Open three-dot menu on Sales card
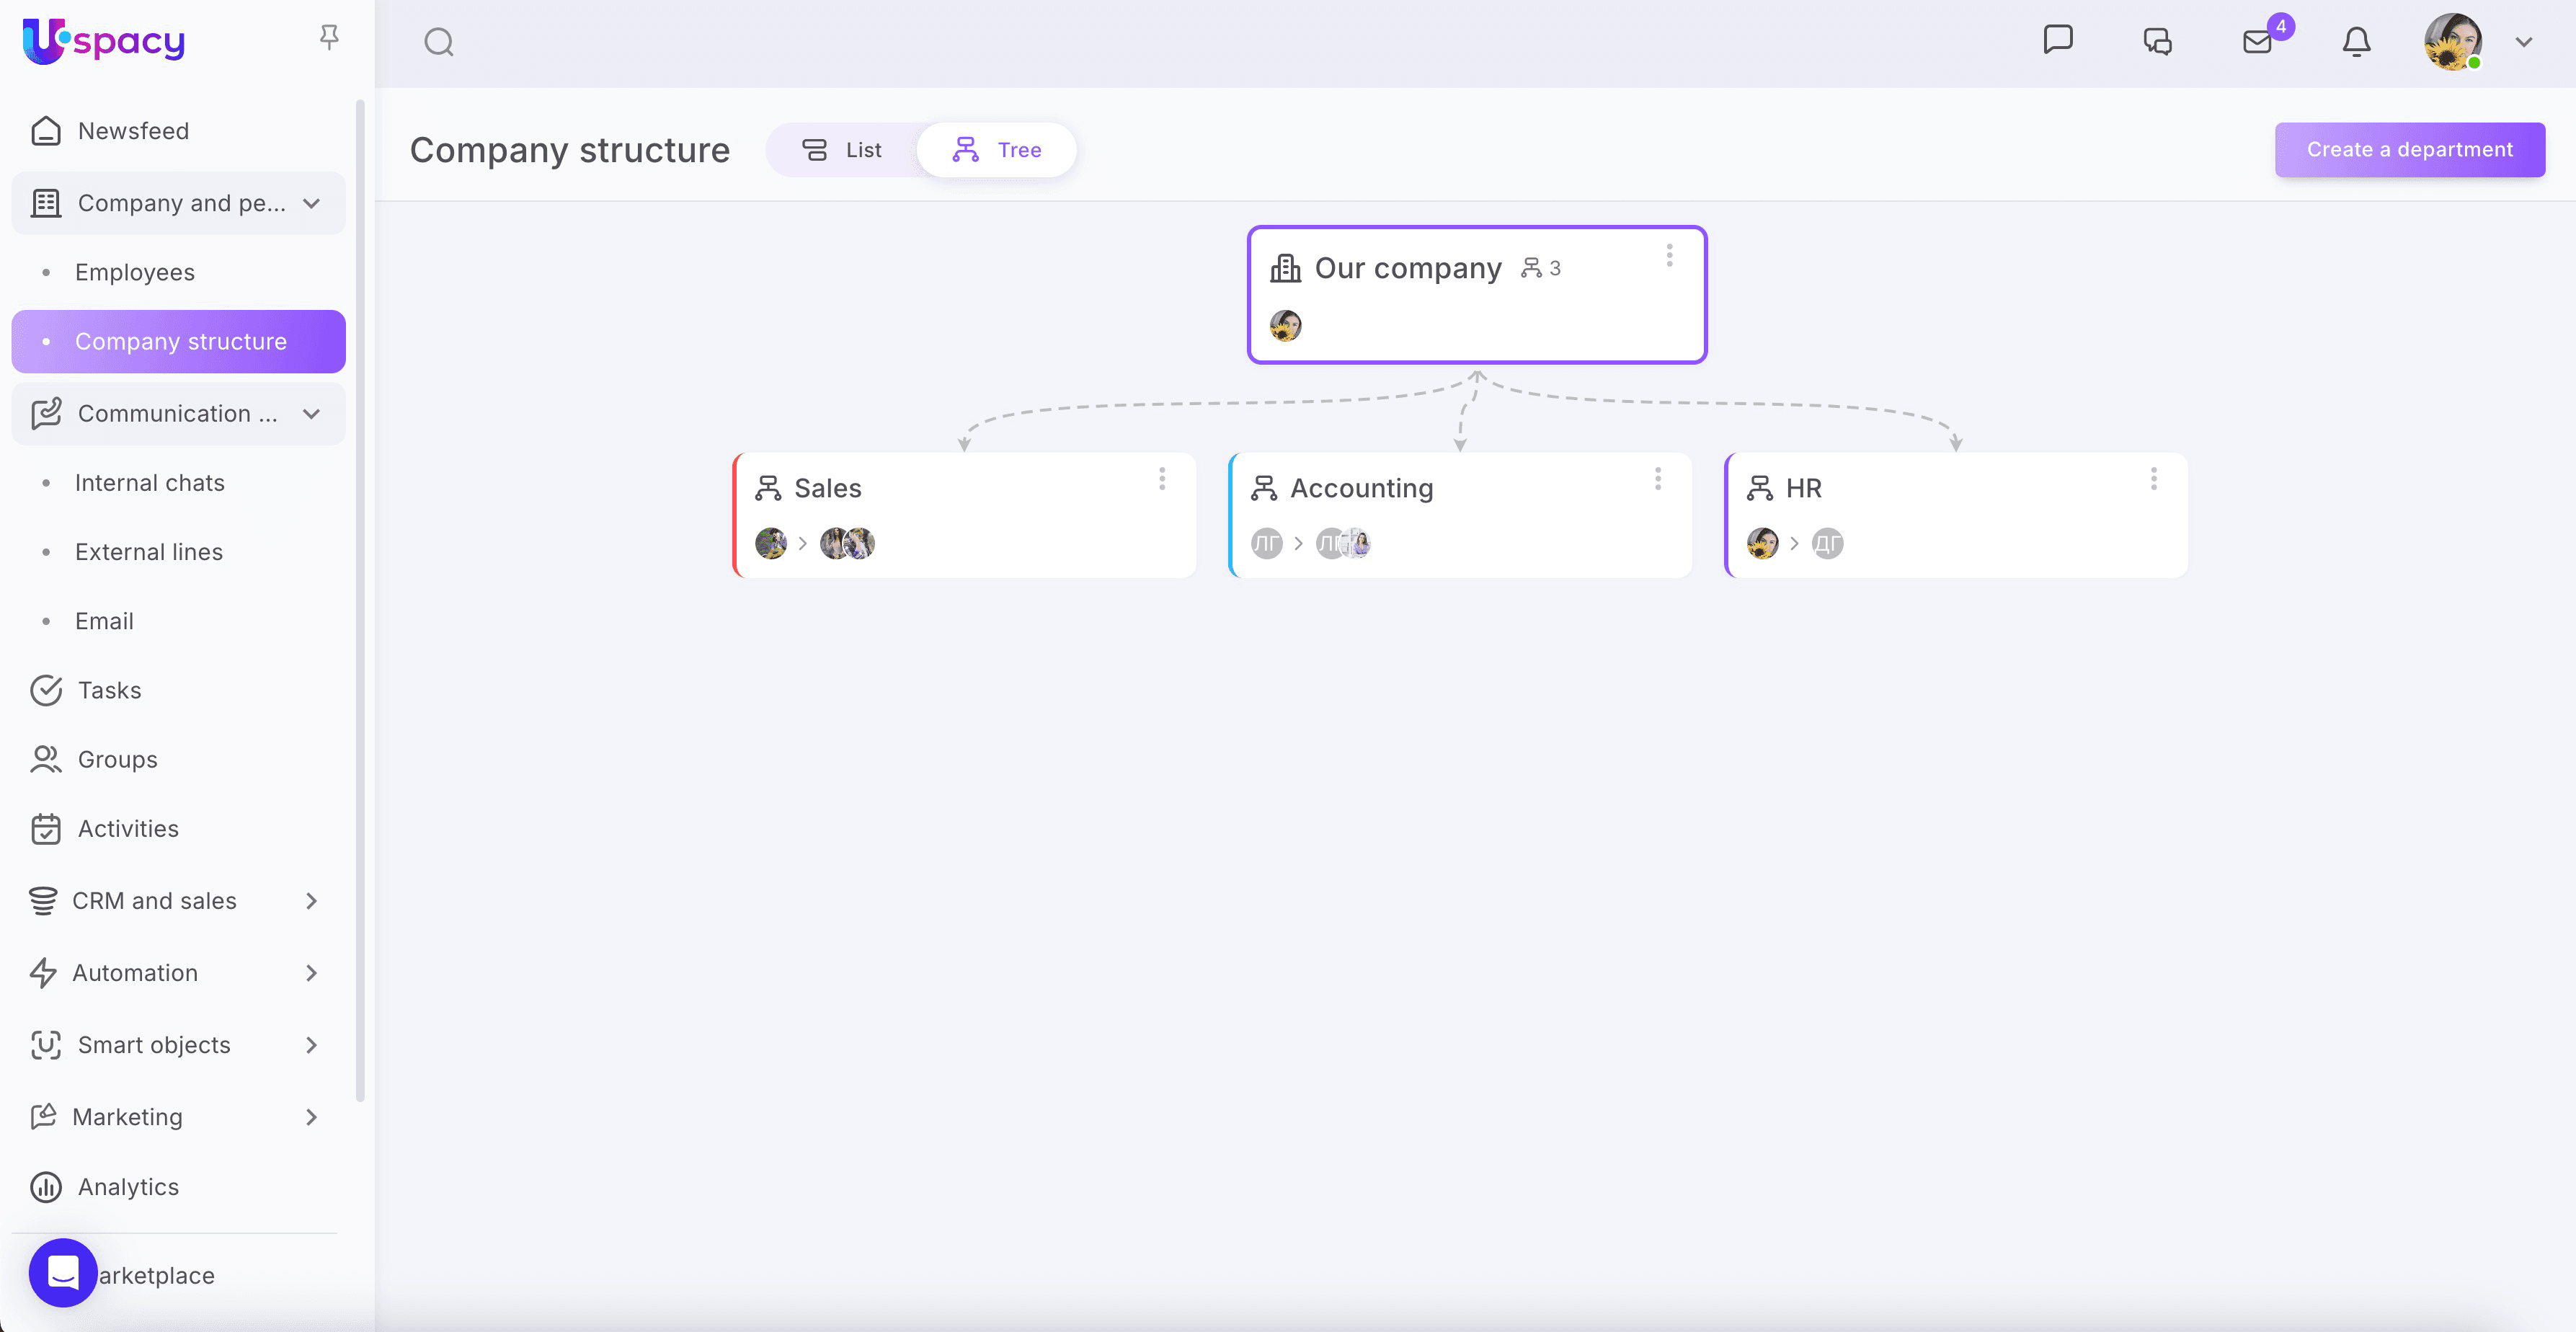 coord(1162,479)
